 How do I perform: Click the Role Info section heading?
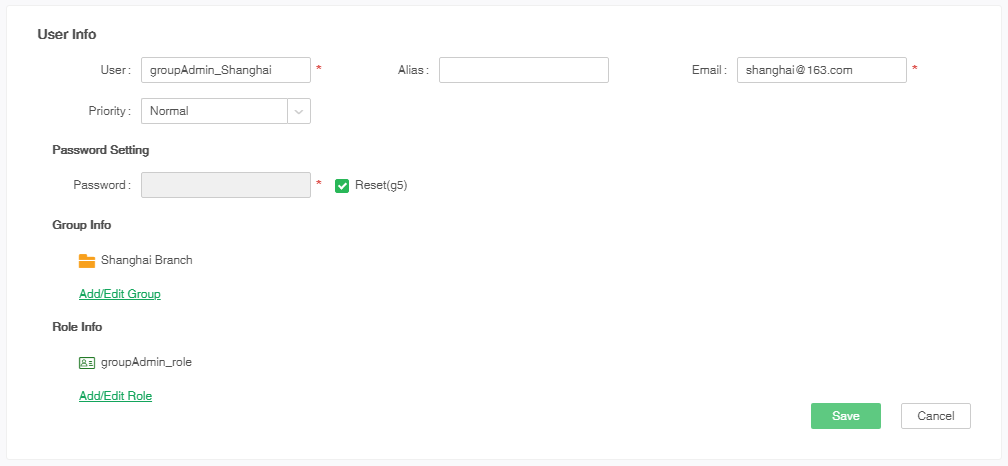[x=77, y=327]
